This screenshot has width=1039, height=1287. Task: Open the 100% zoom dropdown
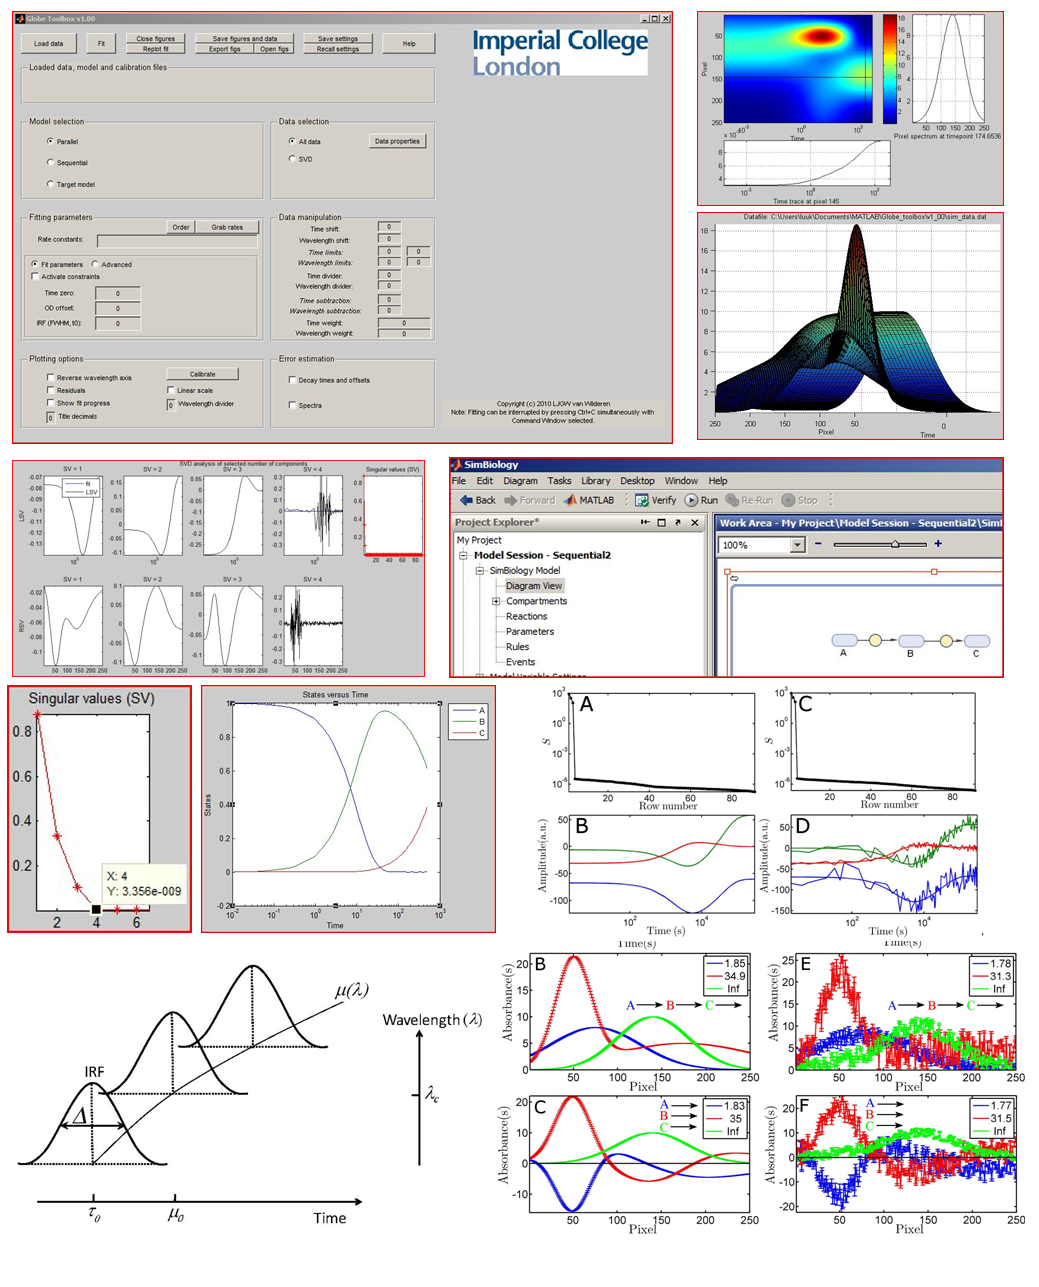(x=797, y=545)
